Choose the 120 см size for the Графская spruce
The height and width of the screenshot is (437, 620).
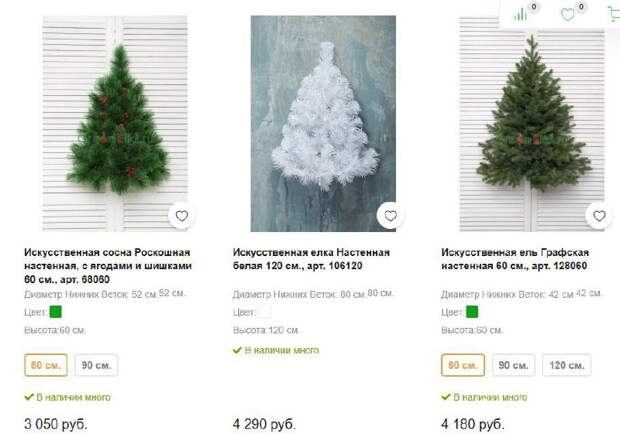coord(567,365)
